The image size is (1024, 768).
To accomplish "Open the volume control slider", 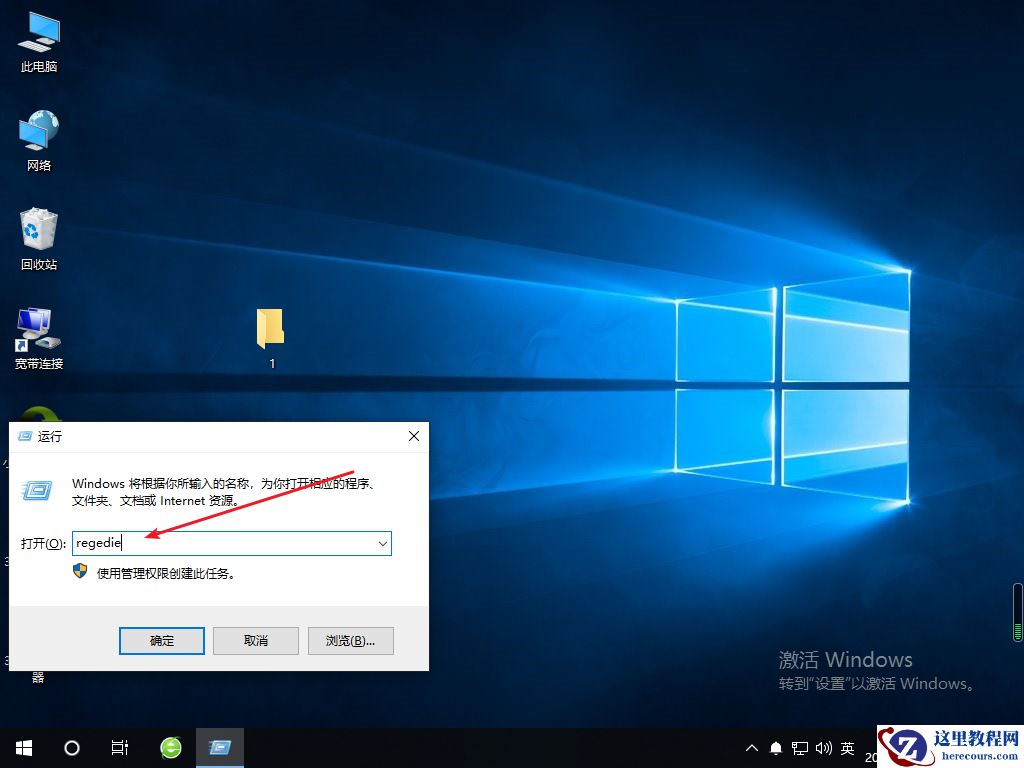I will point(823,747).
